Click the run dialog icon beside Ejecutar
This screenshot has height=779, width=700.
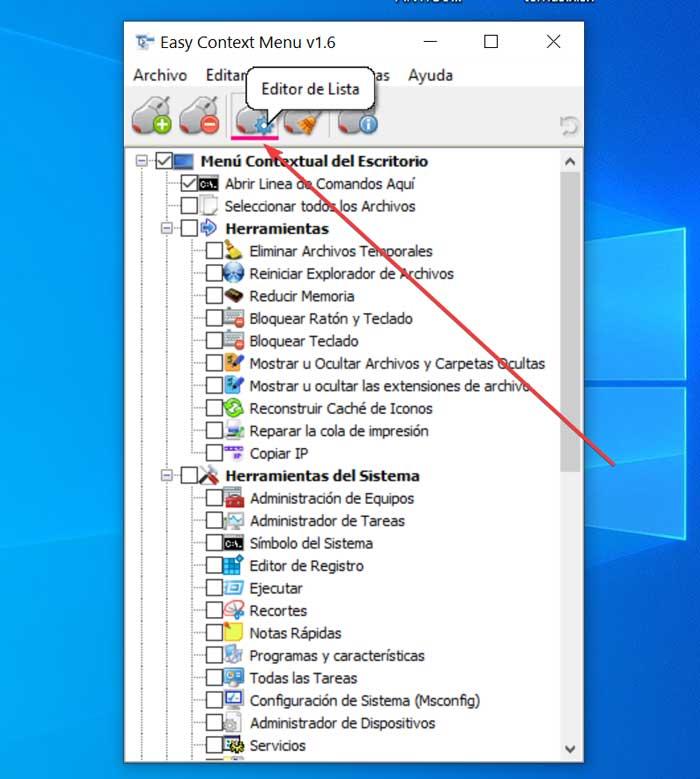point(233,588)
